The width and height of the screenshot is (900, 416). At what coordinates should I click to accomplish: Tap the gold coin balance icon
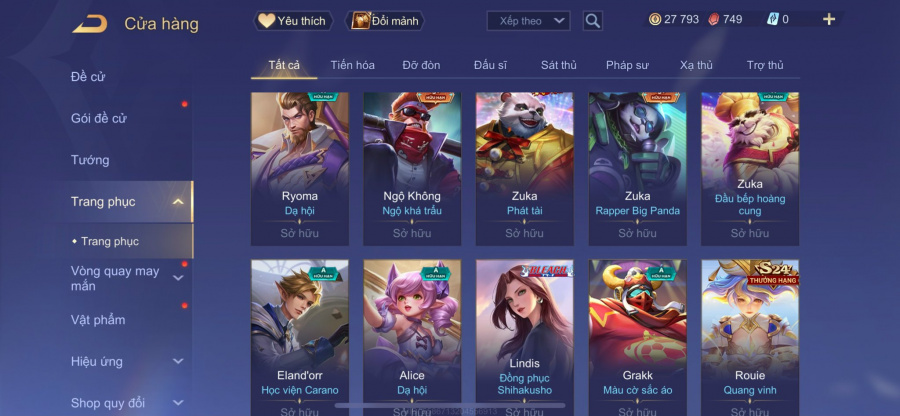click(655, 20)
